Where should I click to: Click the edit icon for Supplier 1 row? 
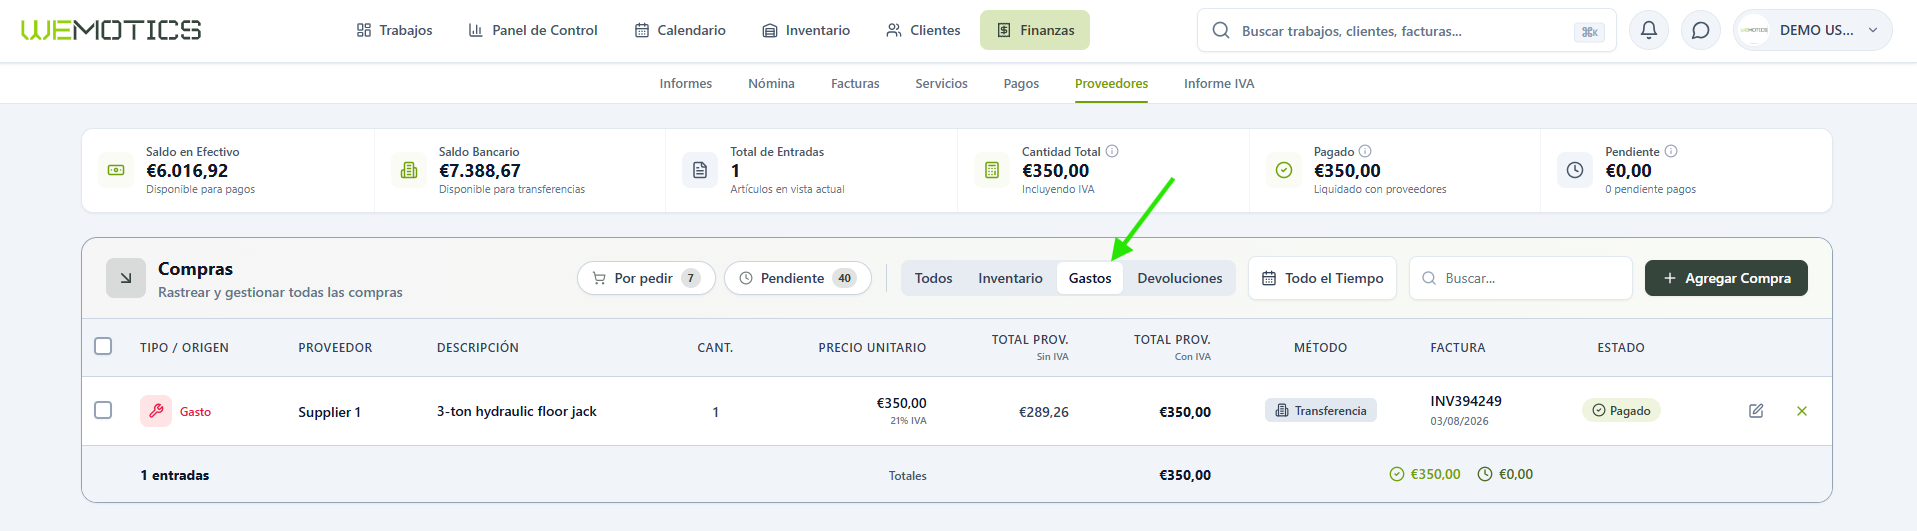click(1756, 411)
